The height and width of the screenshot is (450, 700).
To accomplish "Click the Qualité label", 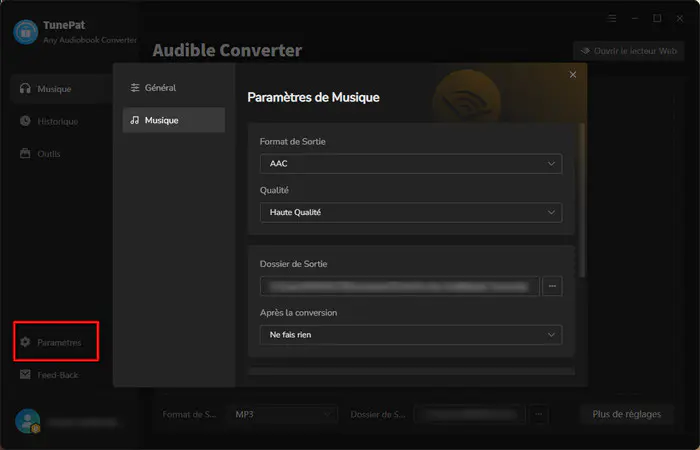I will (x=274, y=190).
